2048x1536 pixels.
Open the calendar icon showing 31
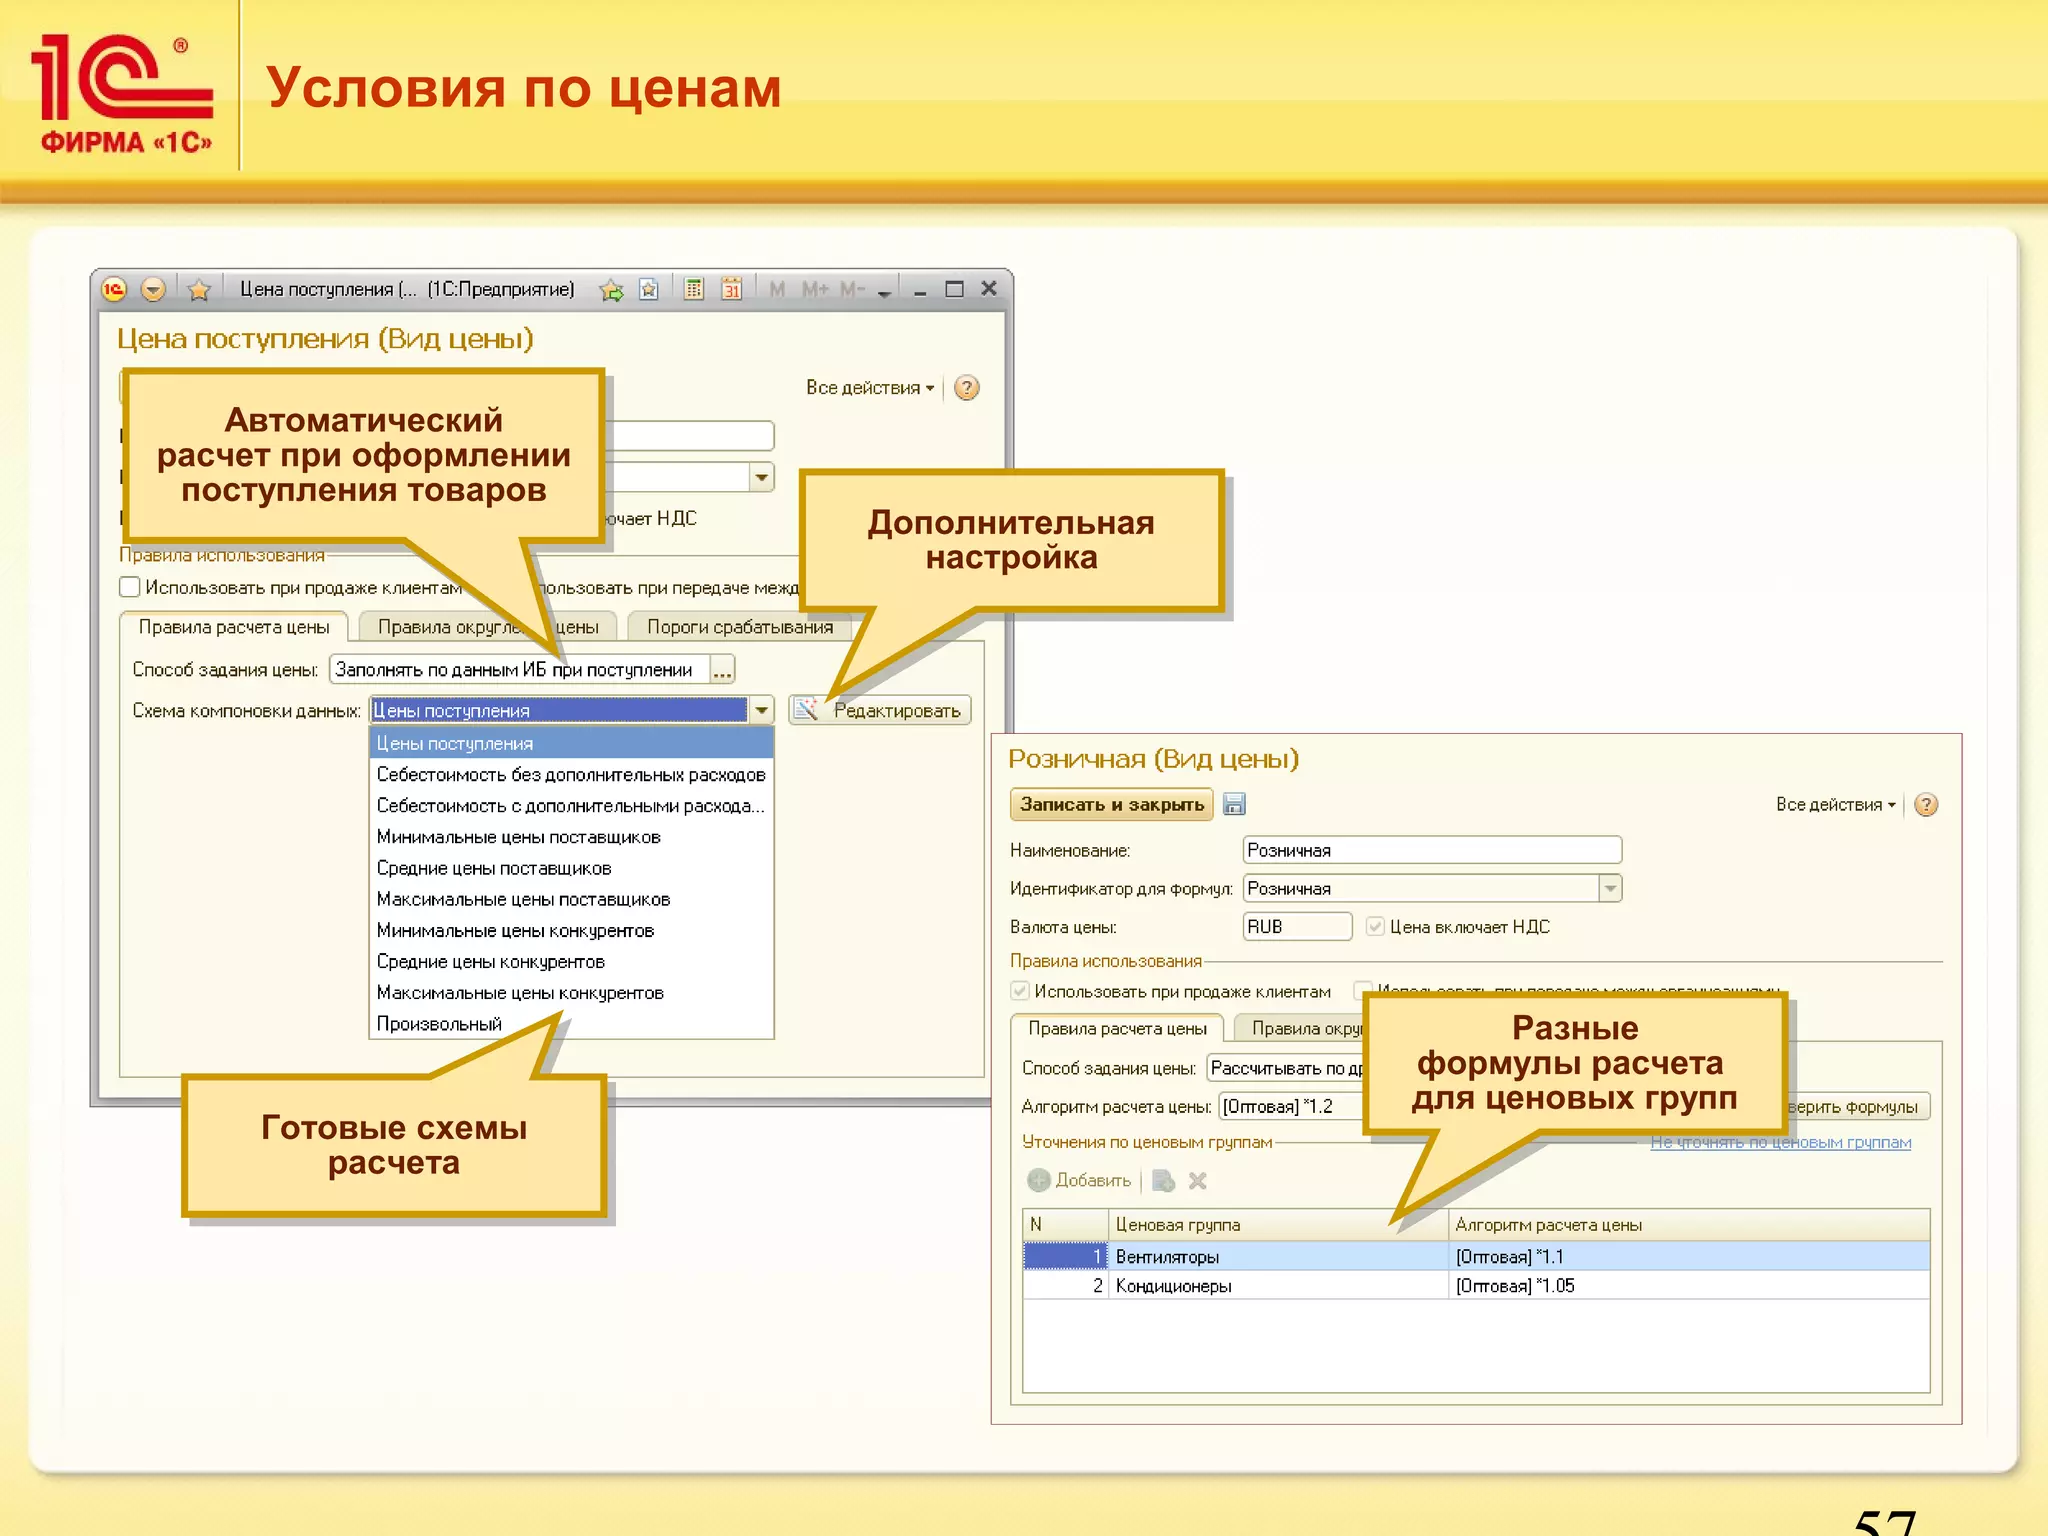pos(732,289)
